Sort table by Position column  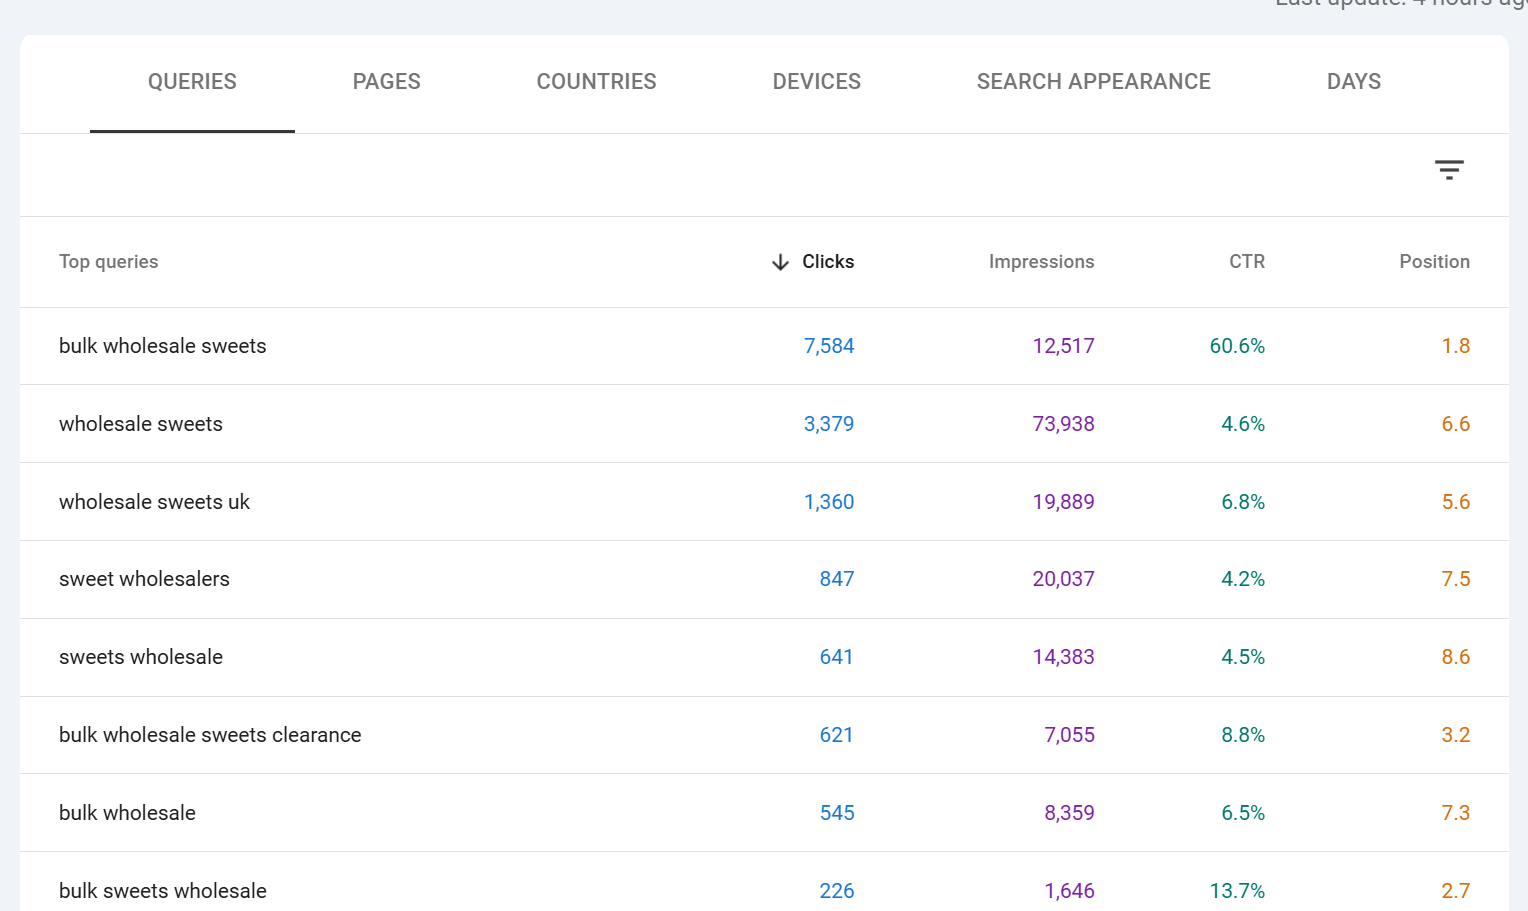(x=1433, y=262)
